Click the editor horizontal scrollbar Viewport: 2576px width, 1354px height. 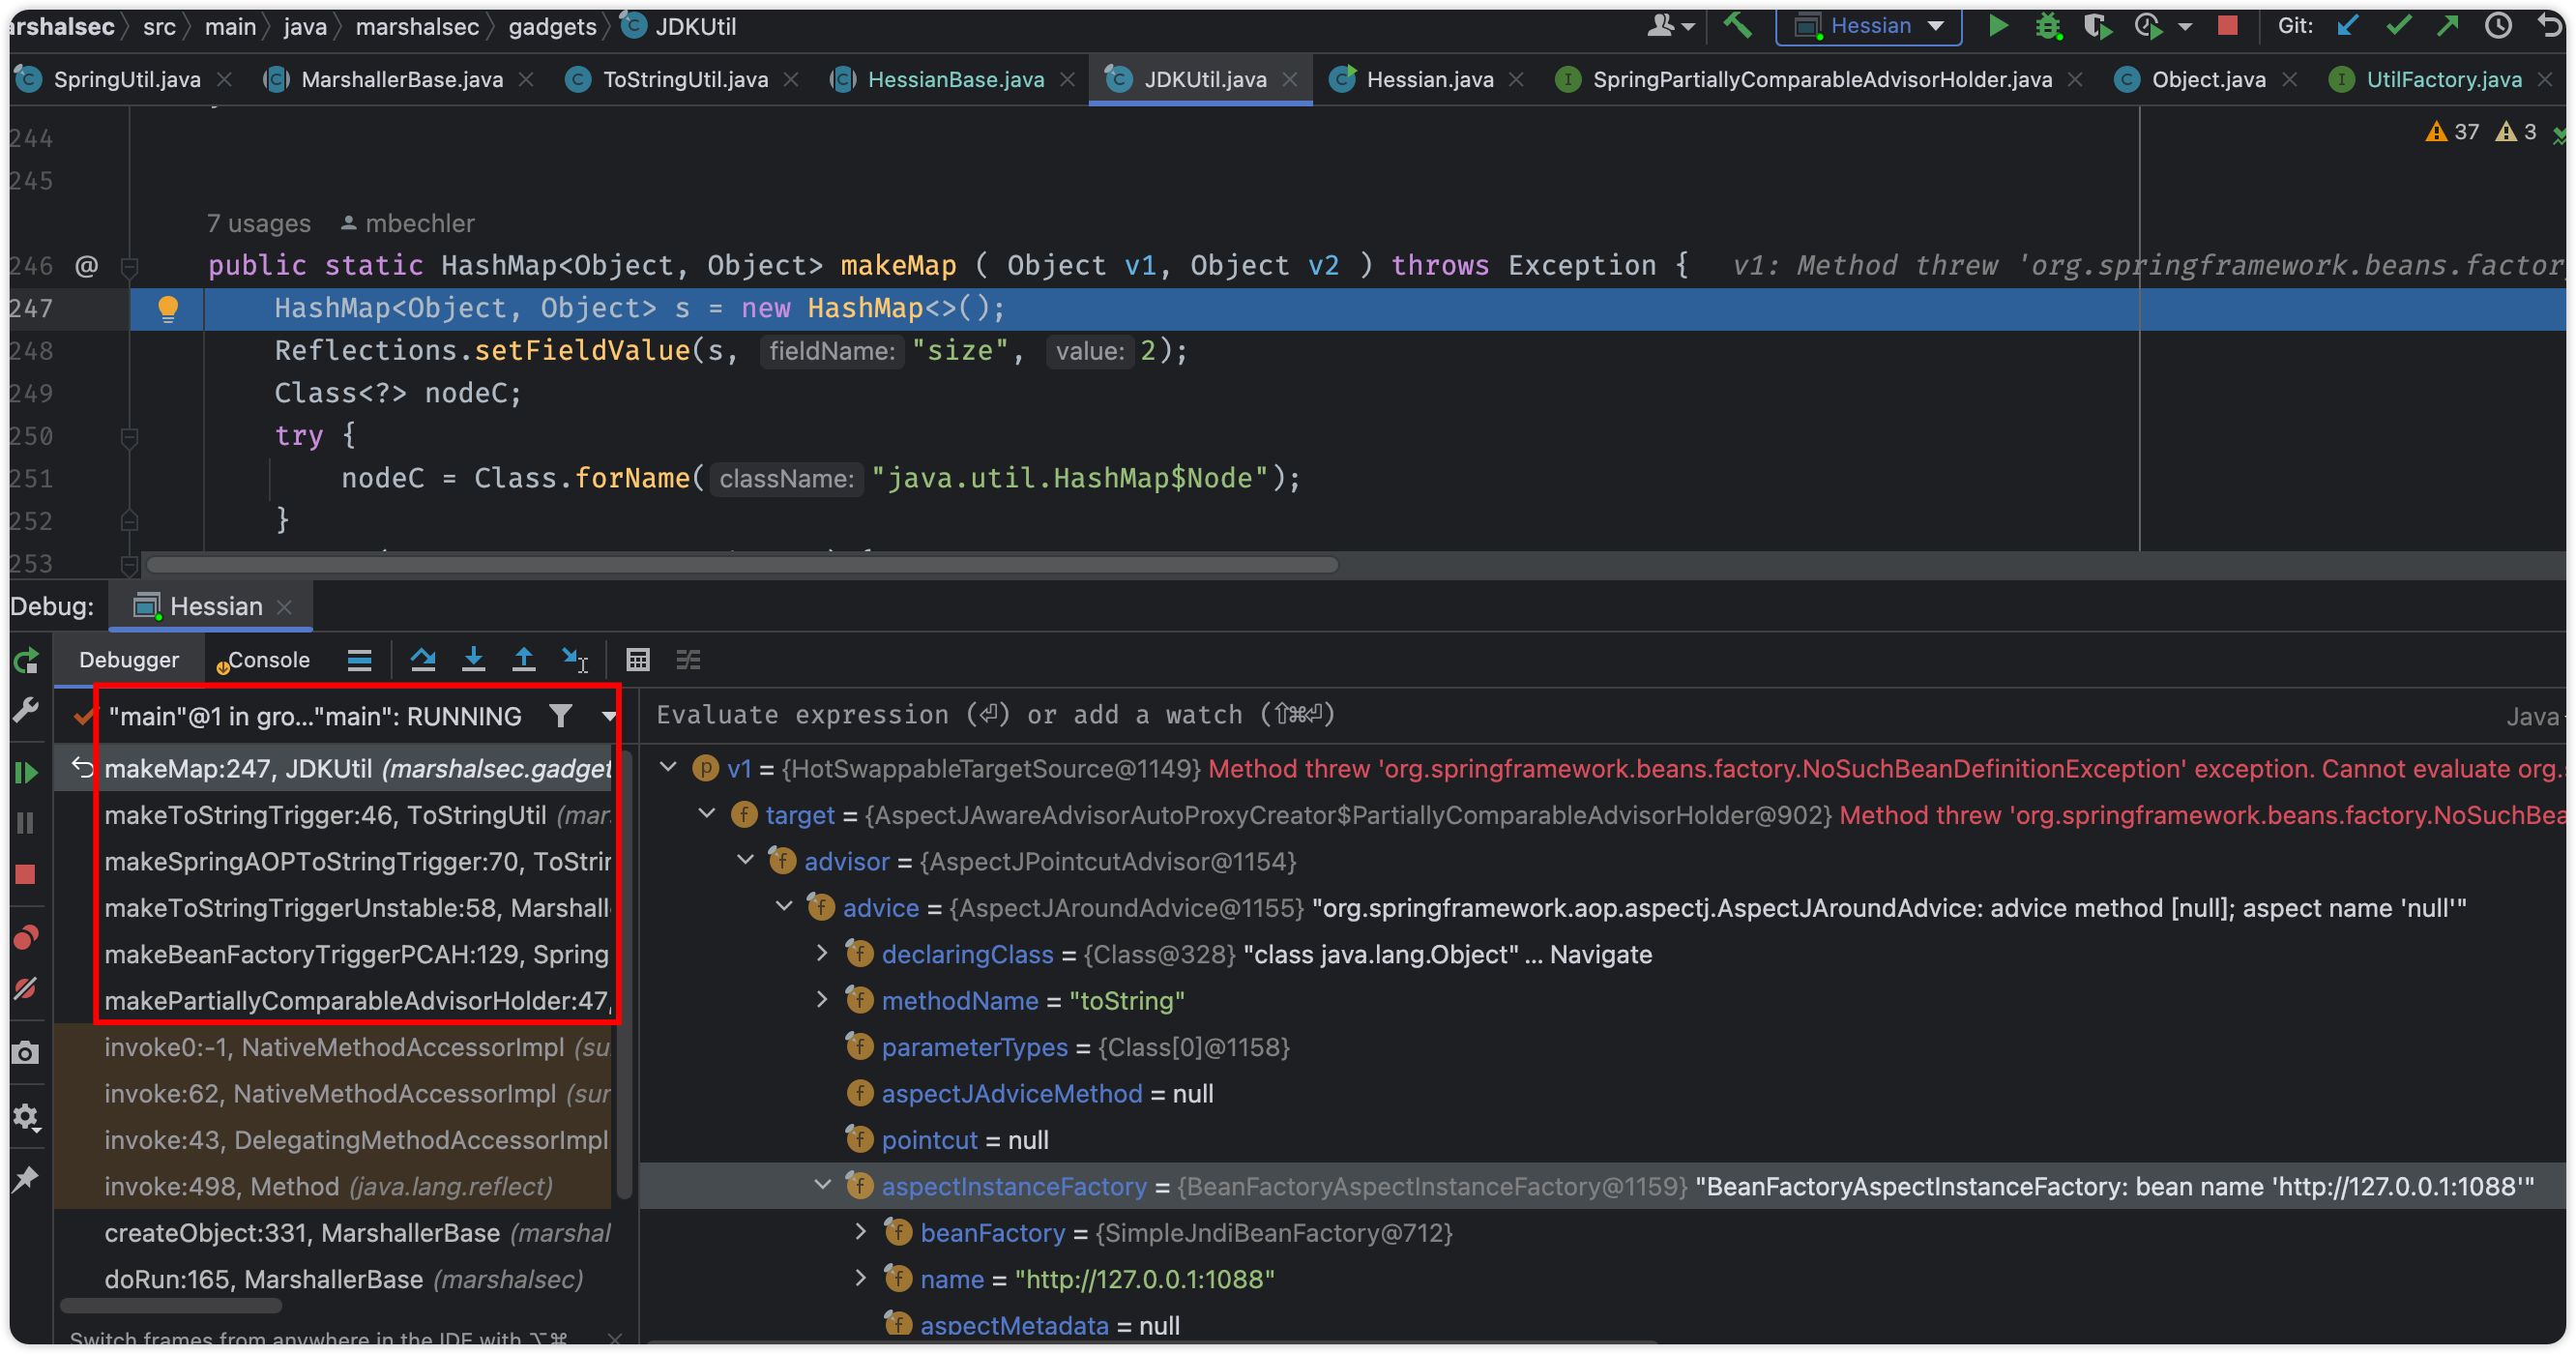[742, 565]
